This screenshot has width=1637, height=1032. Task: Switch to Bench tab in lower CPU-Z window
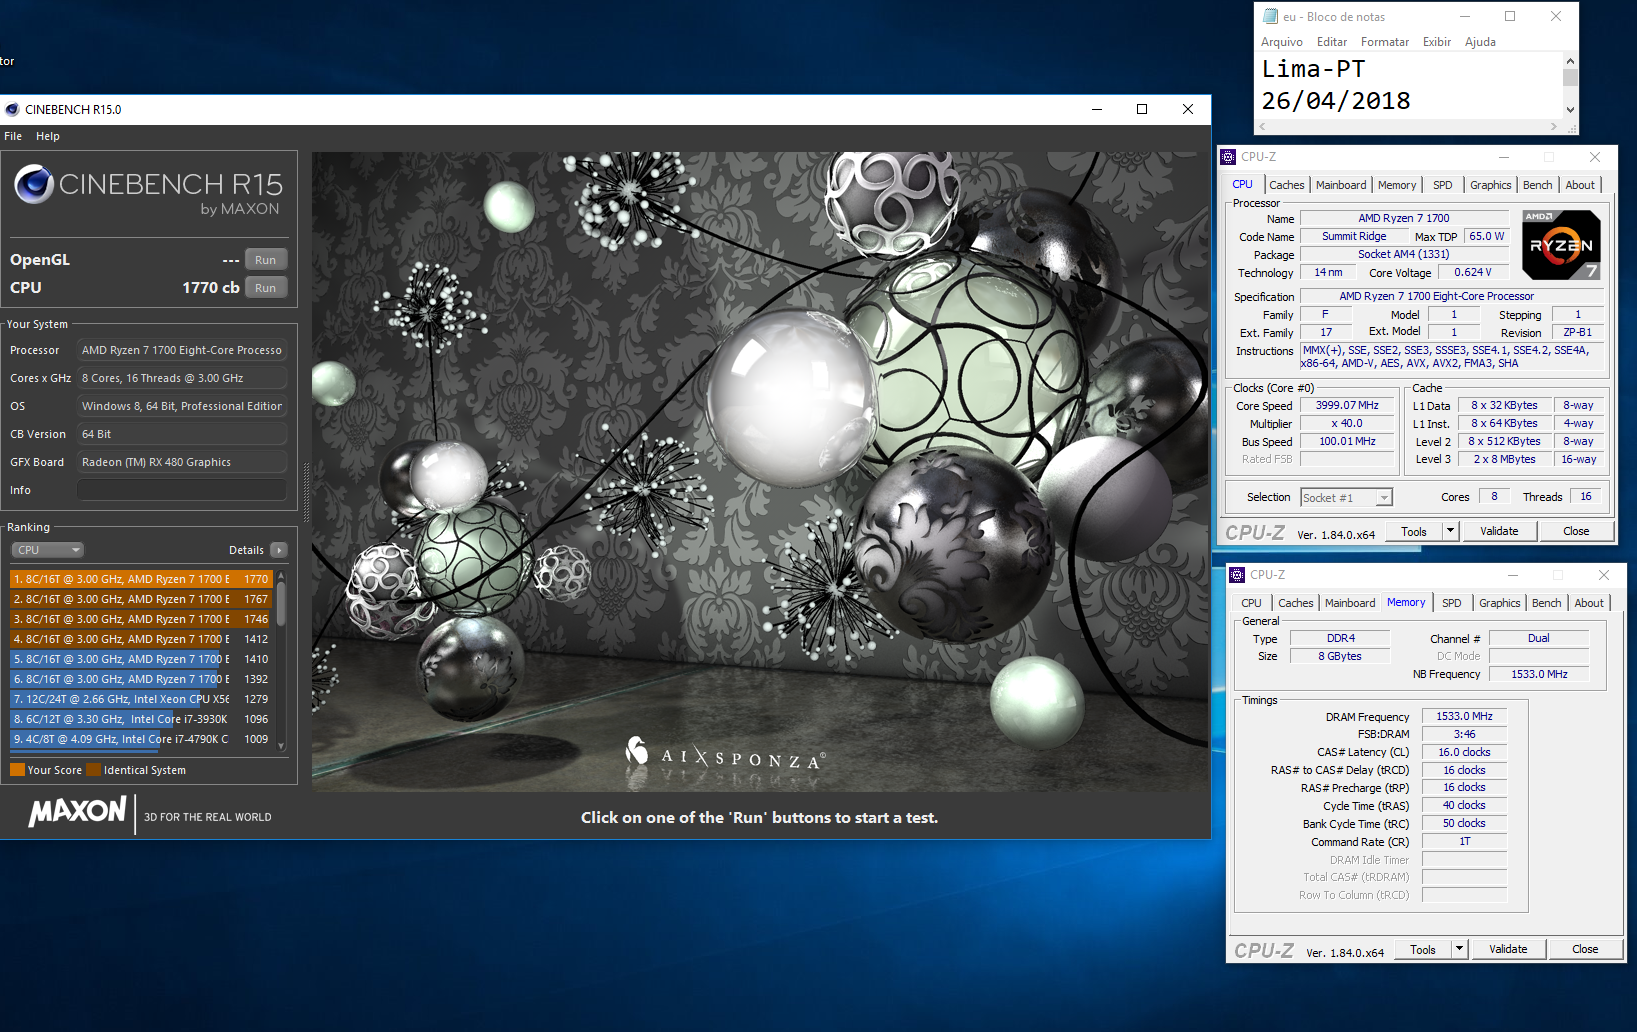point(1547,603)
